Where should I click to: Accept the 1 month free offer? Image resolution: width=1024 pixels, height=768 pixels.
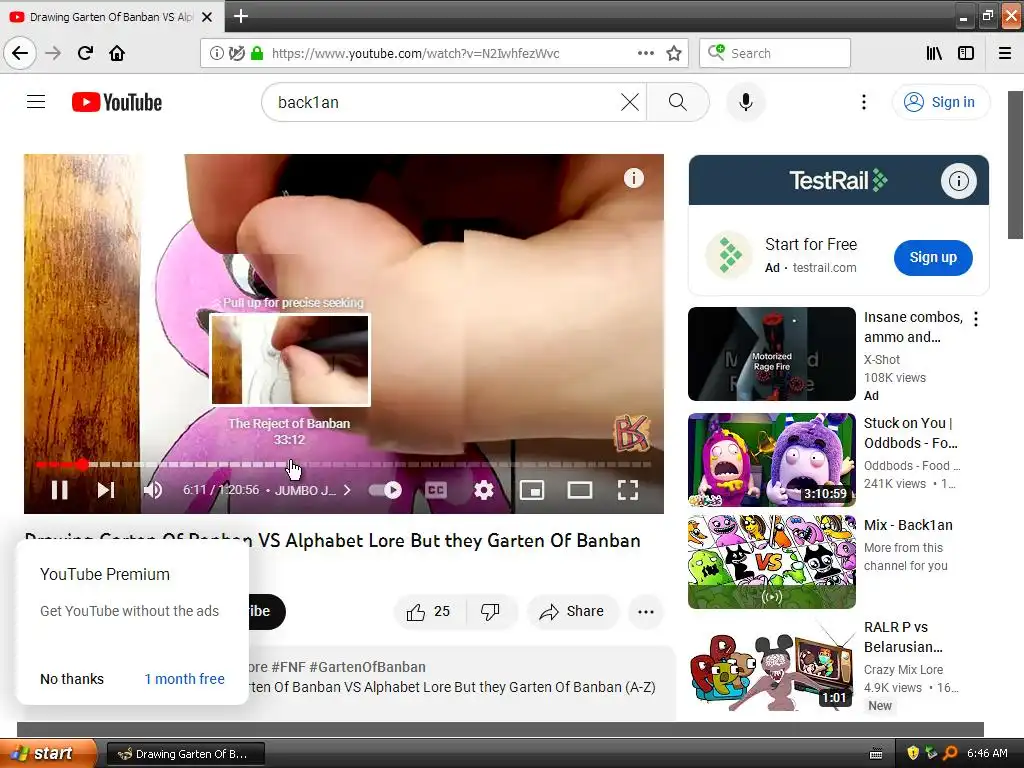pos(184,679)
